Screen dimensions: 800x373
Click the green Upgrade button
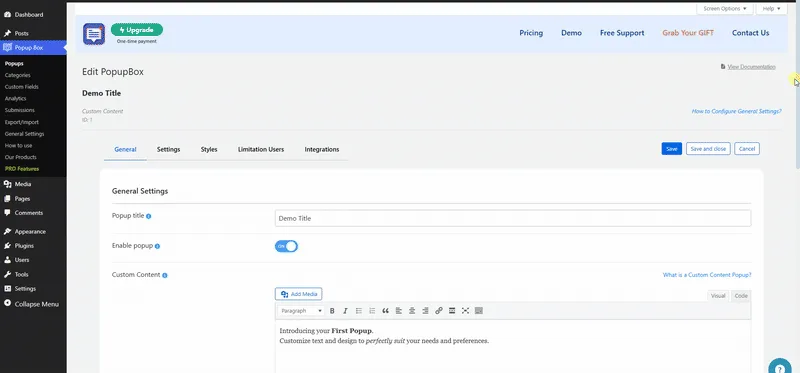[x=137, y=30]
